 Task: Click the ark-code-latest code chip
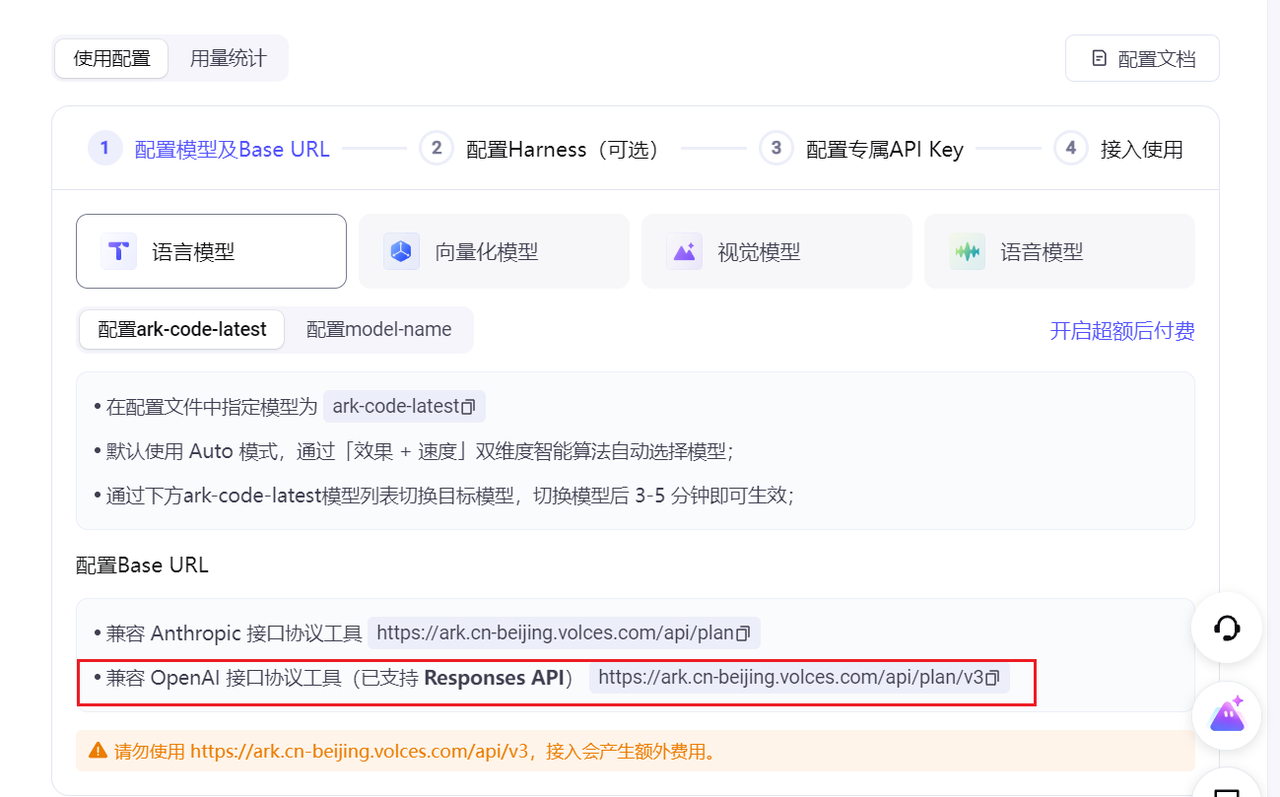click(x=404, y=407)
